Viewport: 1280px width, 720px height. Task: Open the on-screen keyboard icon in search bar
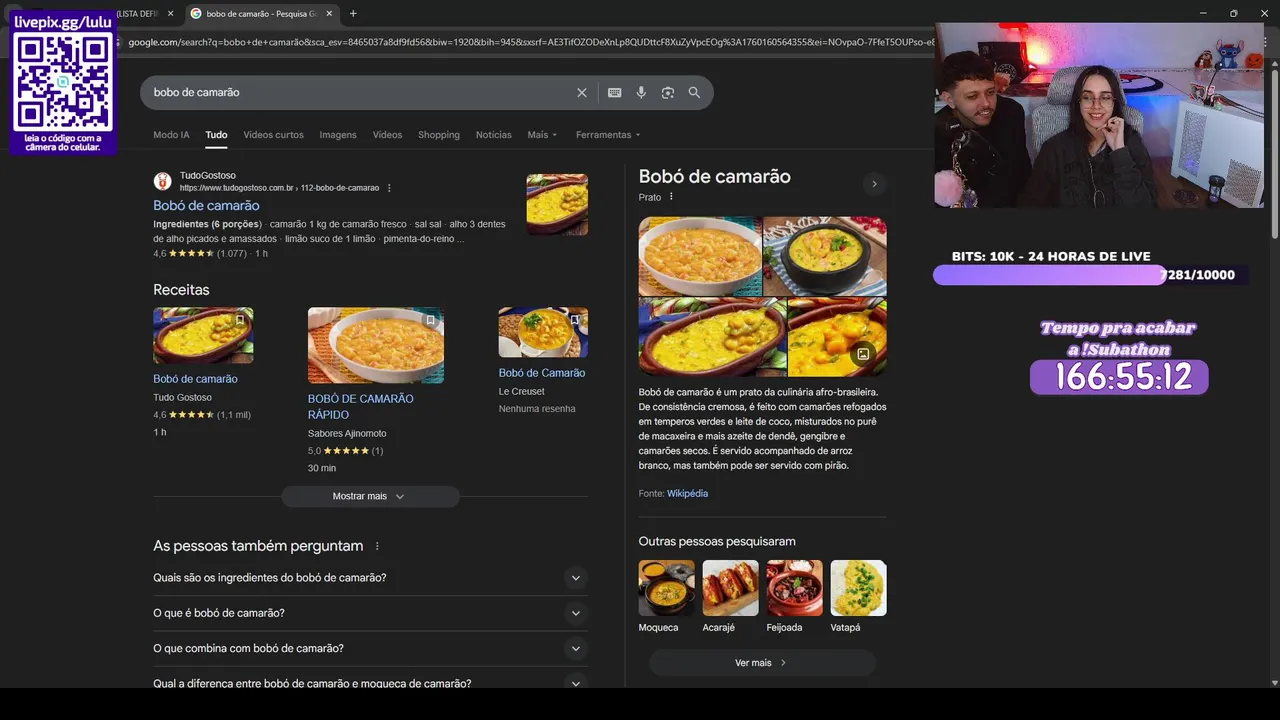pos(615,92)
